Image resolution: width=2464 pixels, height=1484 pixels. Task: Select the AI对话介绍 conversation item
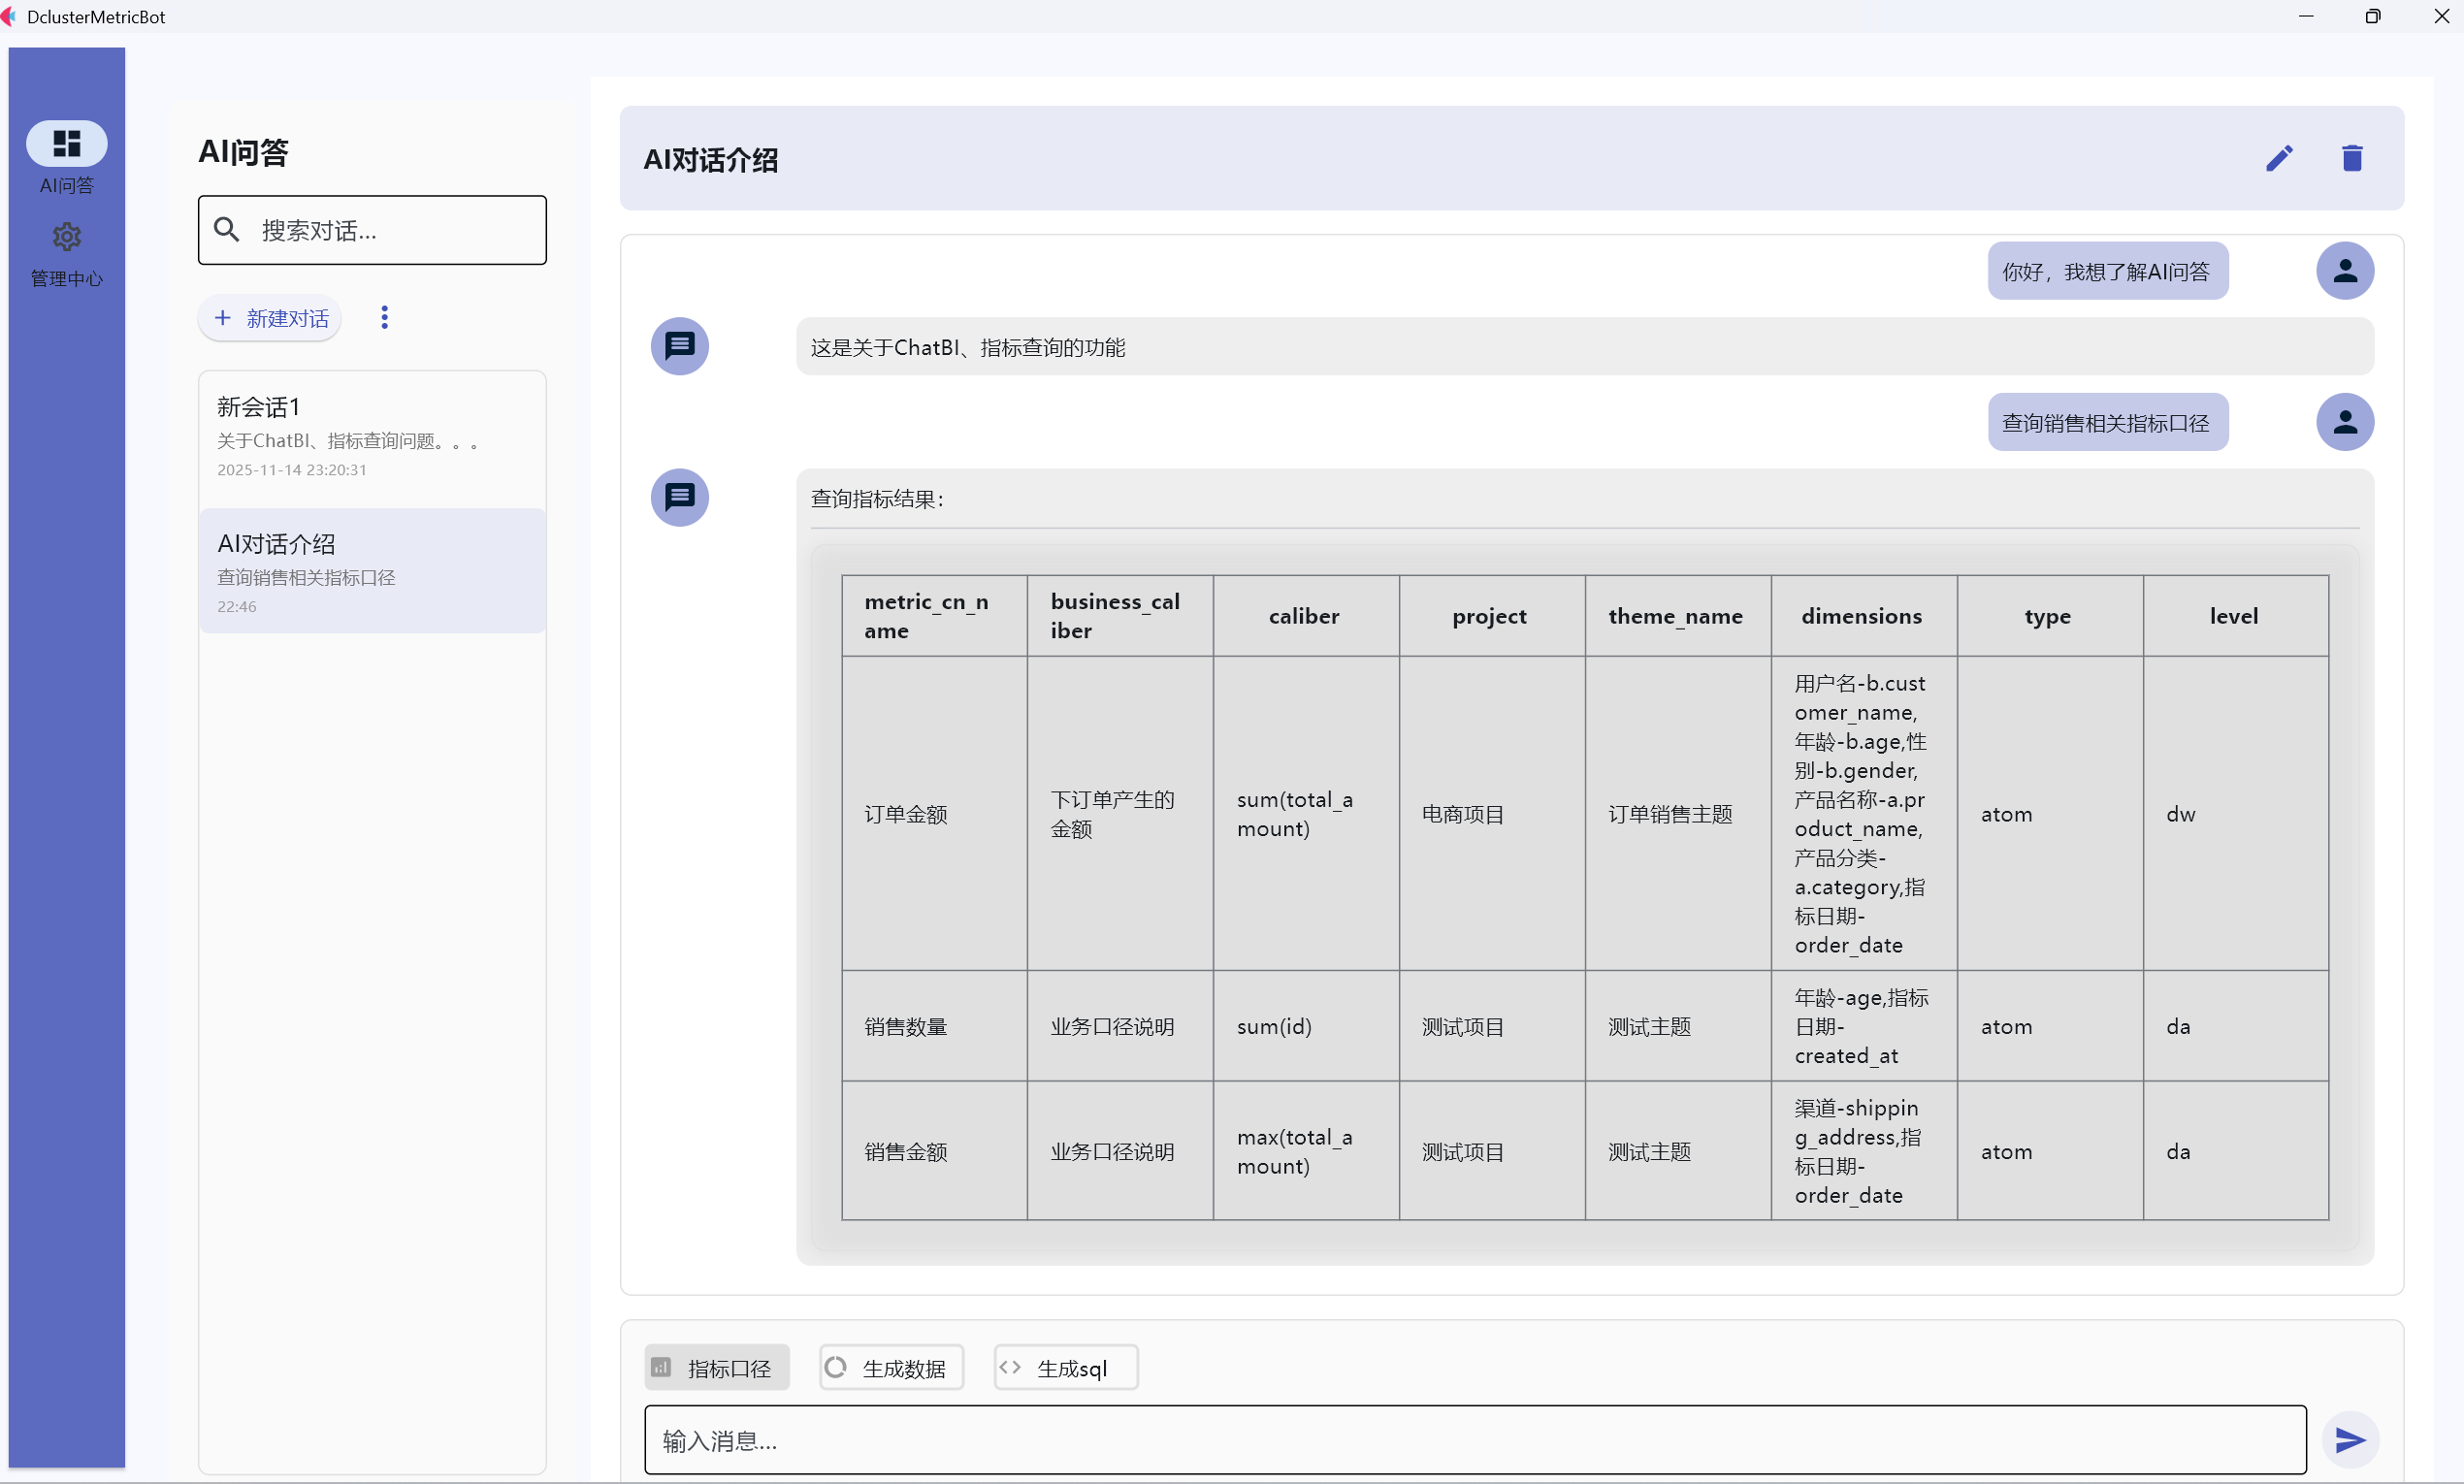coord(372,572)
